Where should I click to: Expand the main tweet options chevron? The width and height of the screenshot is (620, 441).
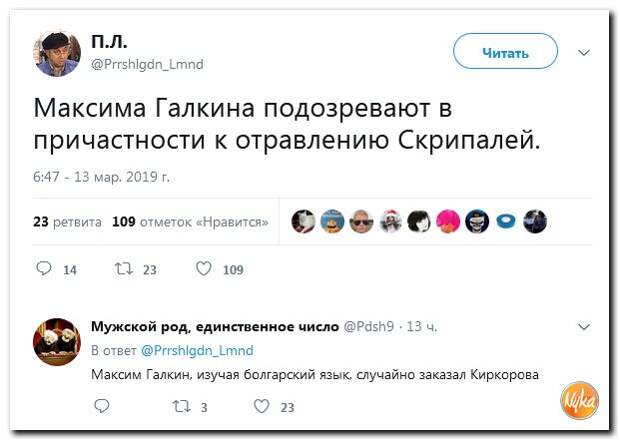click(584, 53)
